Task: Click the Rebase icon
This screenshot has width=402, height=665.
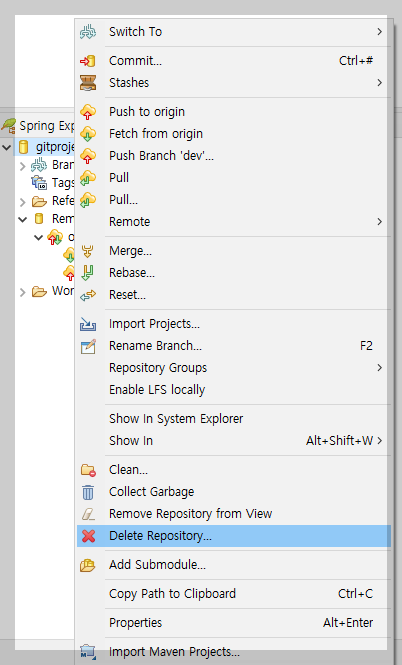Action: tap(88, 273)
